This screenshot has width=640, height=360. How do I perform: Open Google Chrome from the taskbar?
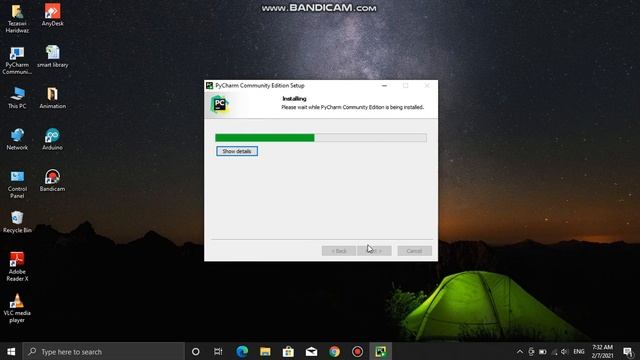click(334, 351)
